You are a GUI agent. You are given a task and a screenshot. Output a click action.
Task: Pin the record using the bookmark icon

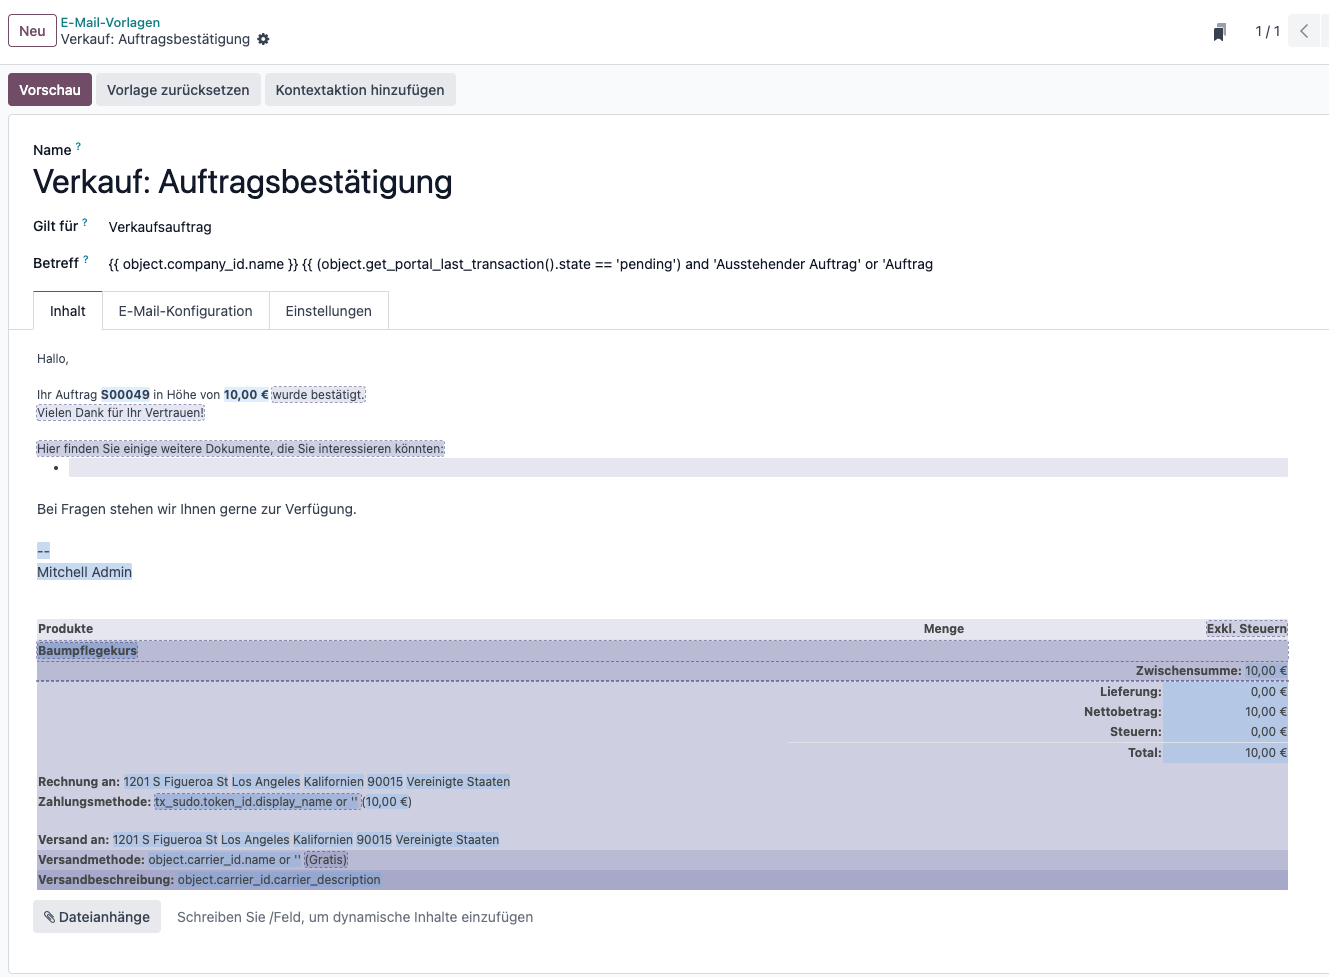[x=1219, y=31]
